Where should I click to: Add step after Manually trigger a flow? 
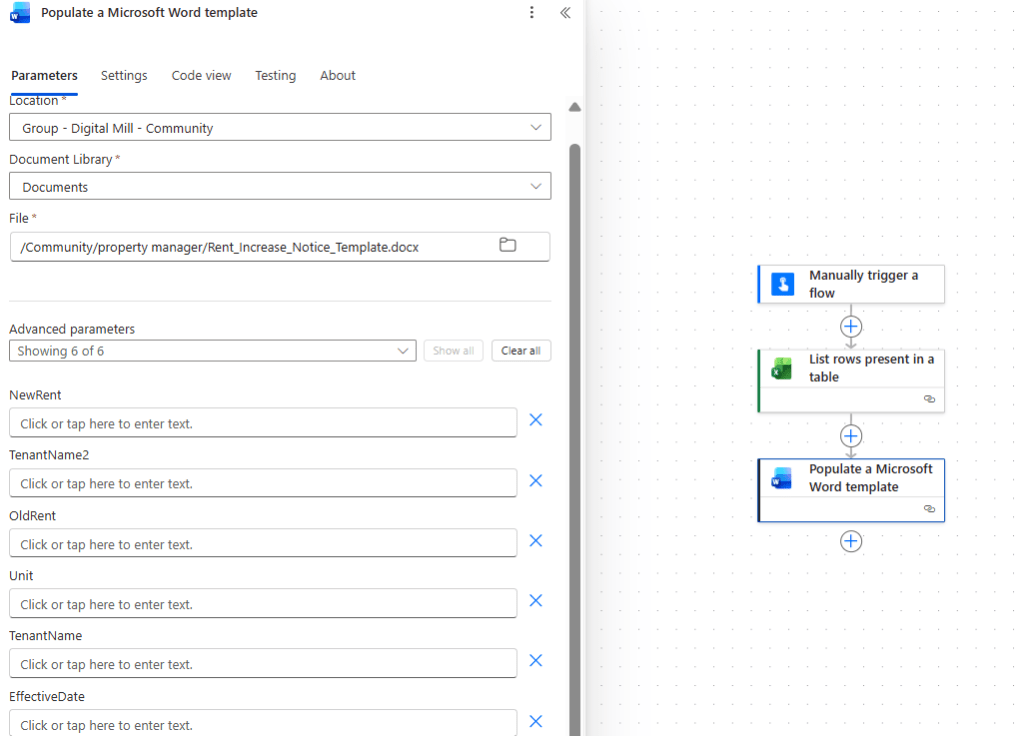tap(851, 327)
